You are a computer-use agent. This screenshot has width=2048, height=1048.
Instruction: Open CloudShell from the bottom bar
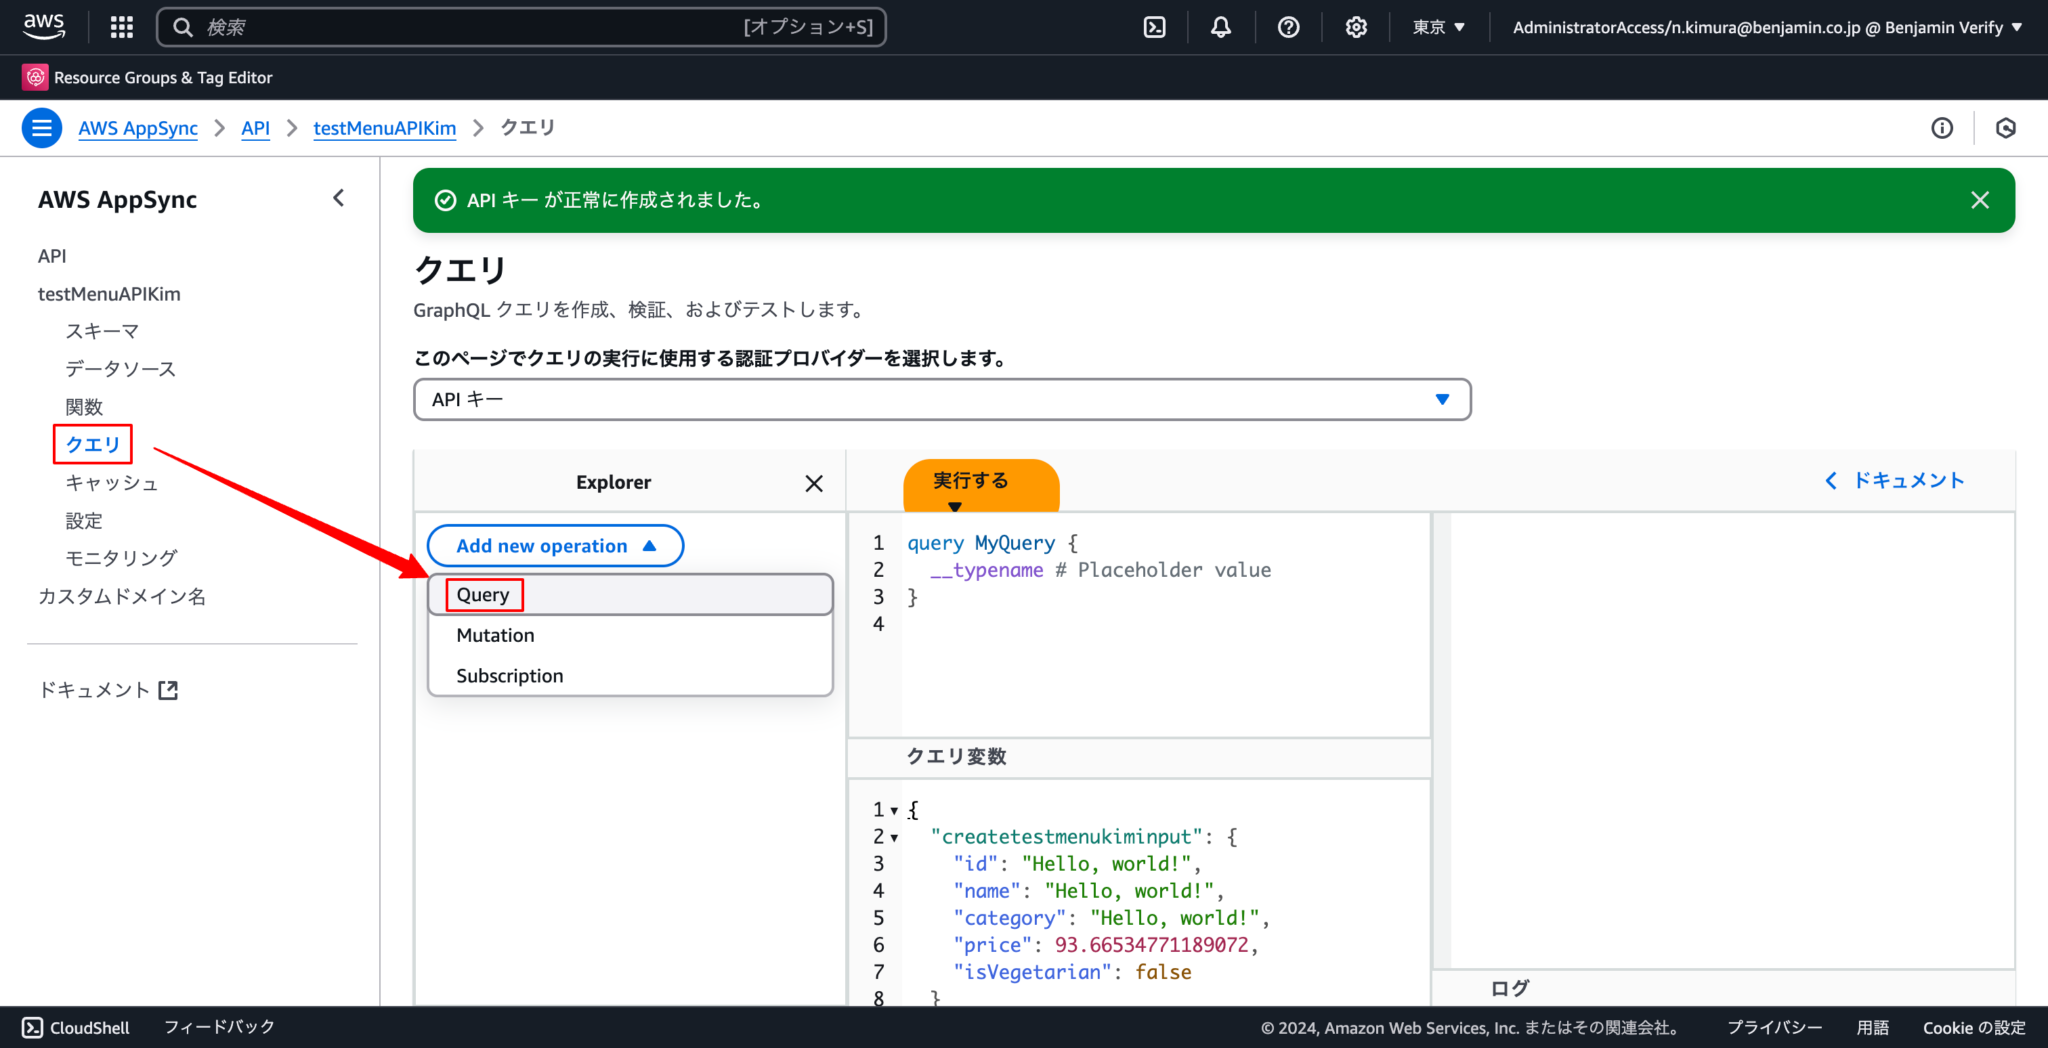(x=75, y=1027)
